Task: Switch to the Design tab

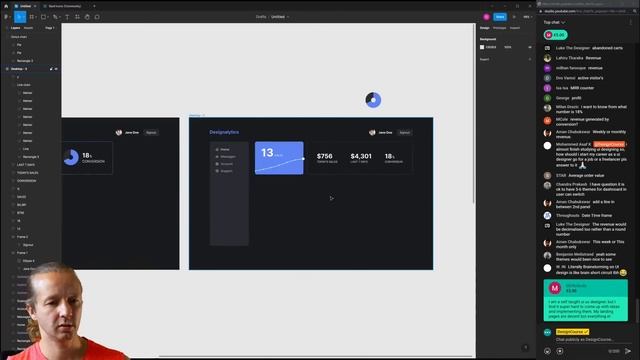Action: tap(484, 28)
